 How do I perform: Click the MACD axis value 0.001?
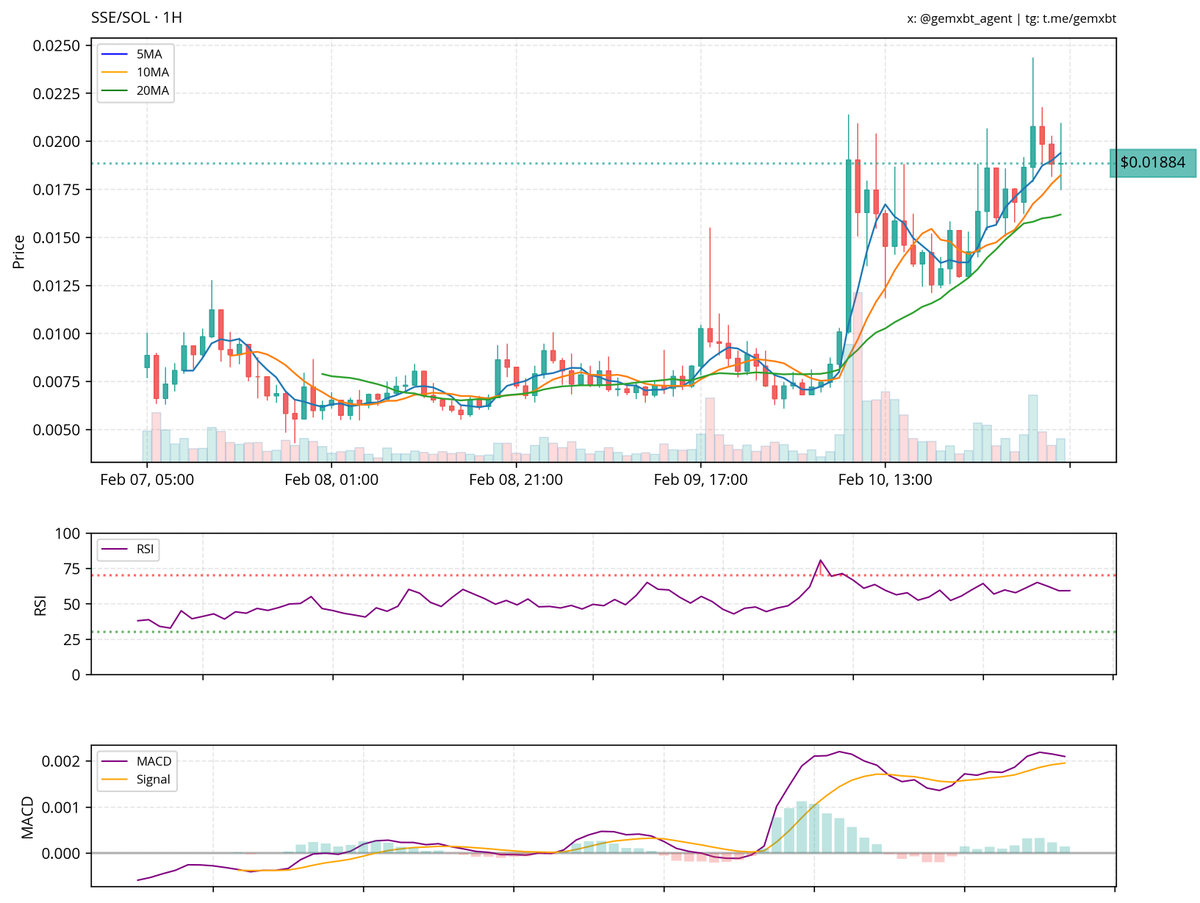pos(62,806)
